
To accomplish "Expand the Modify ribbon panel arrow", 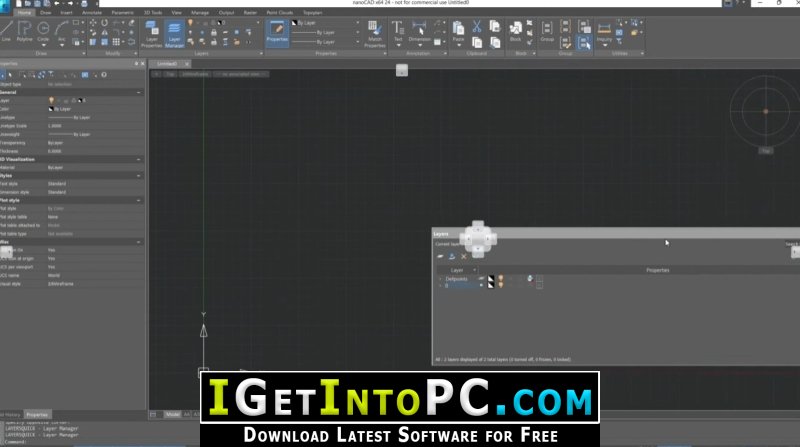I will pos(136,53).
